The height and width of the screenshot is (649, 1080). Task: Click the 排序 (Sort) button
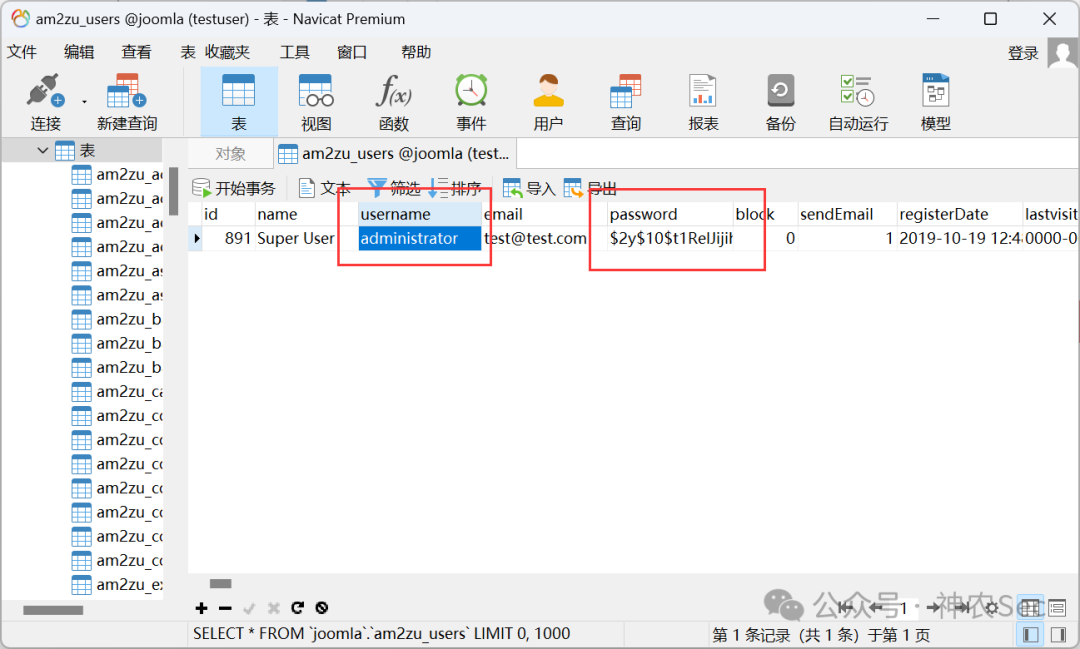pyautogui.click(x=455, y=188)
